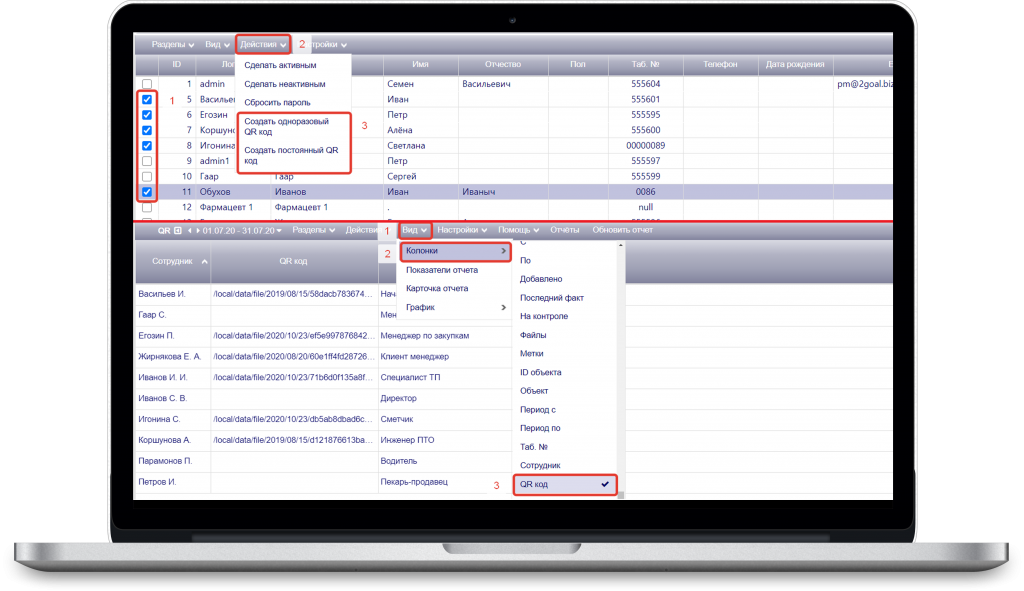This screenshot has height=591, width=1024.
Task: Open the Вид dropdown in QR report toolbar
Action: point(415,230)
